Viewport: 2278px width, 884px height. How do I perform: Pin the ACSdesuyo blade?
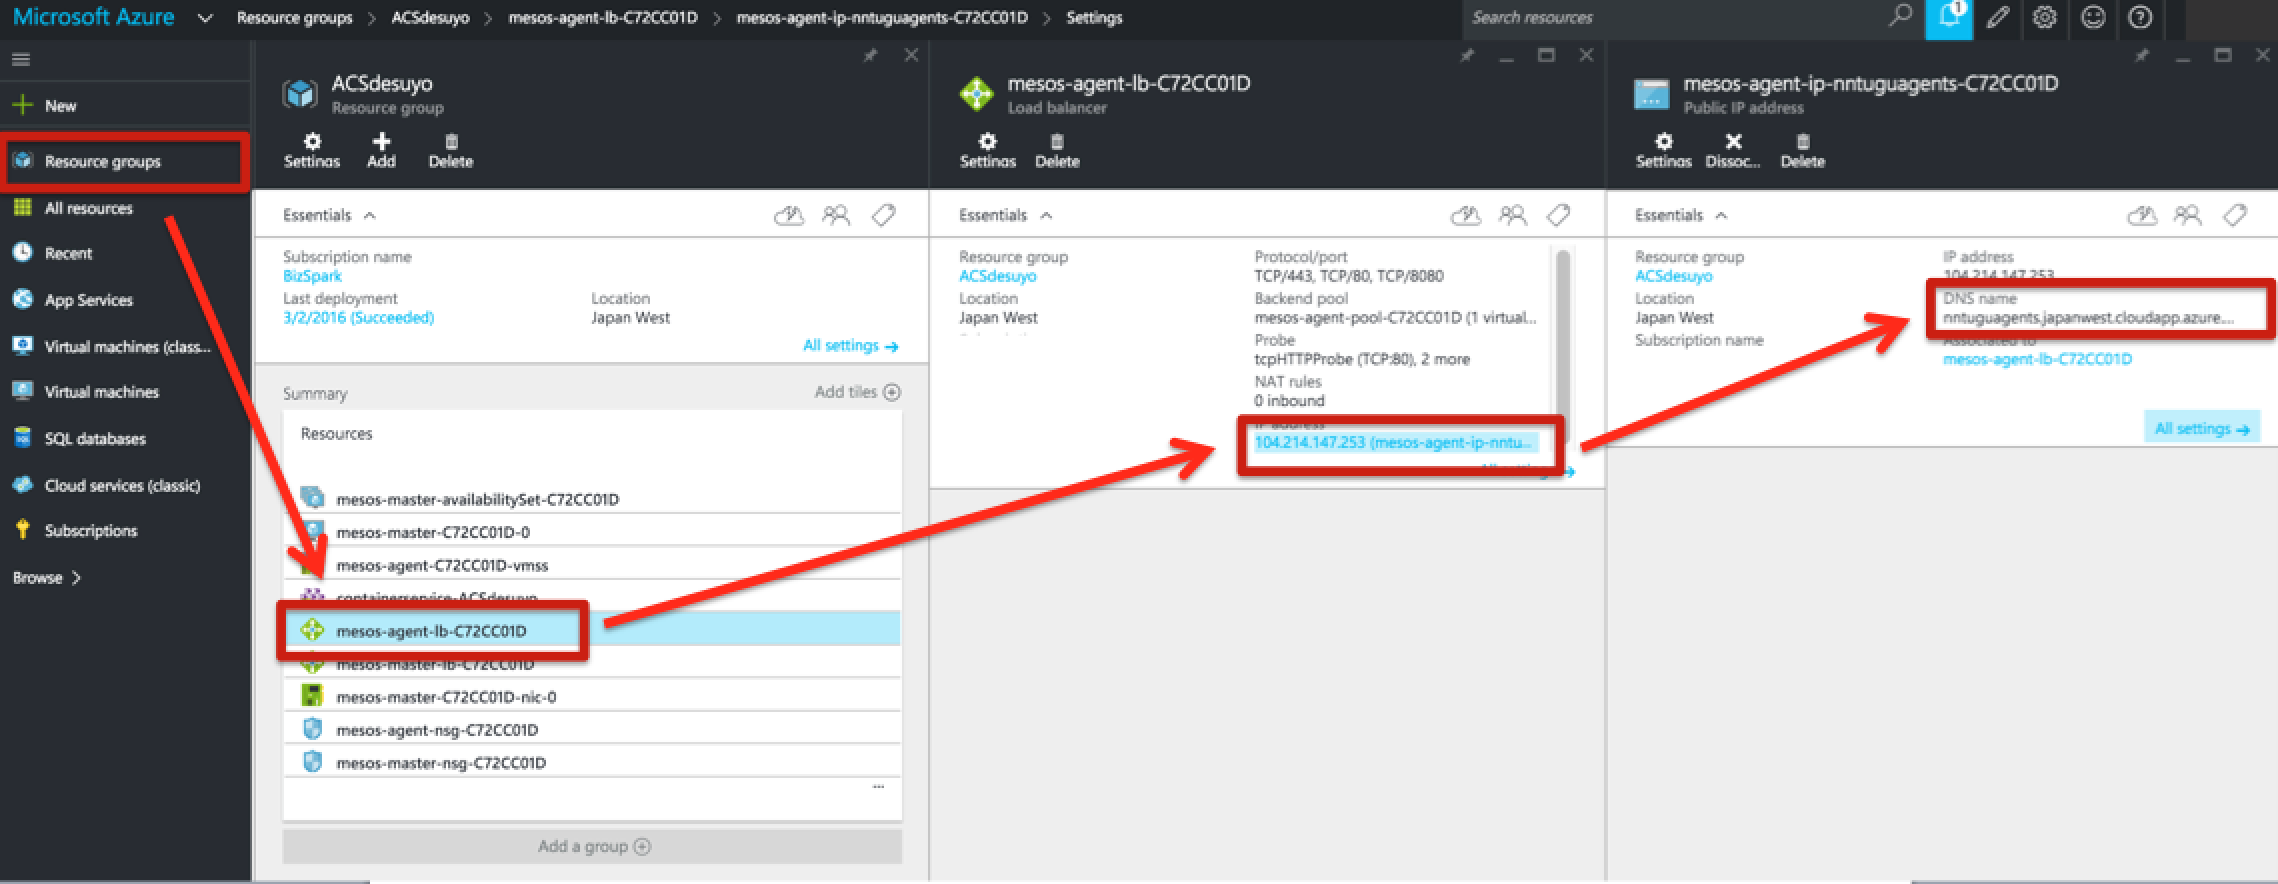pos(870,56)
